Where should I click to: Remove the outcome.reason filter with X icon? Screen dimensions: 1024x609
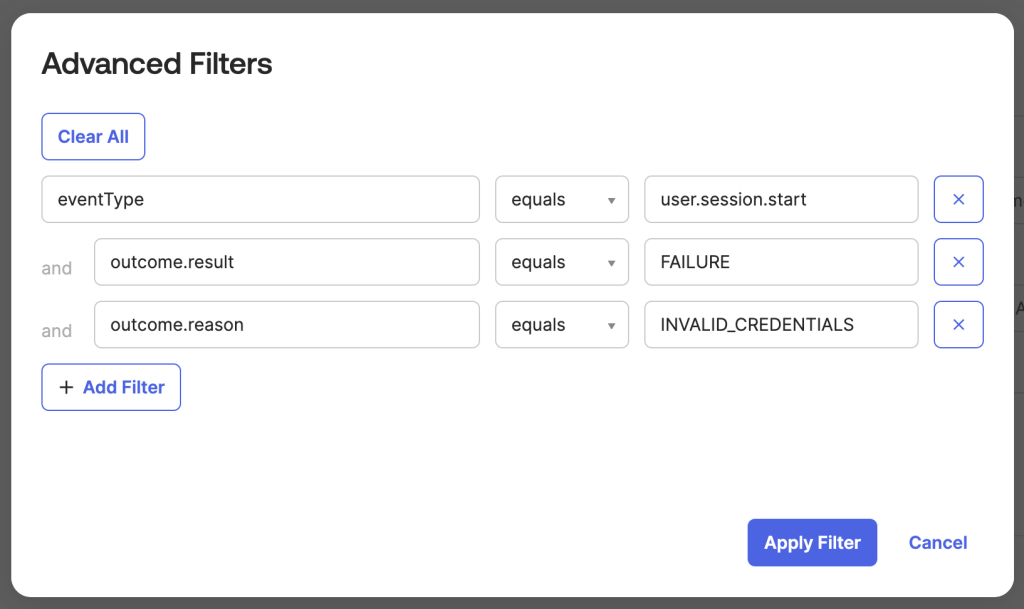[x=958, y=325]
